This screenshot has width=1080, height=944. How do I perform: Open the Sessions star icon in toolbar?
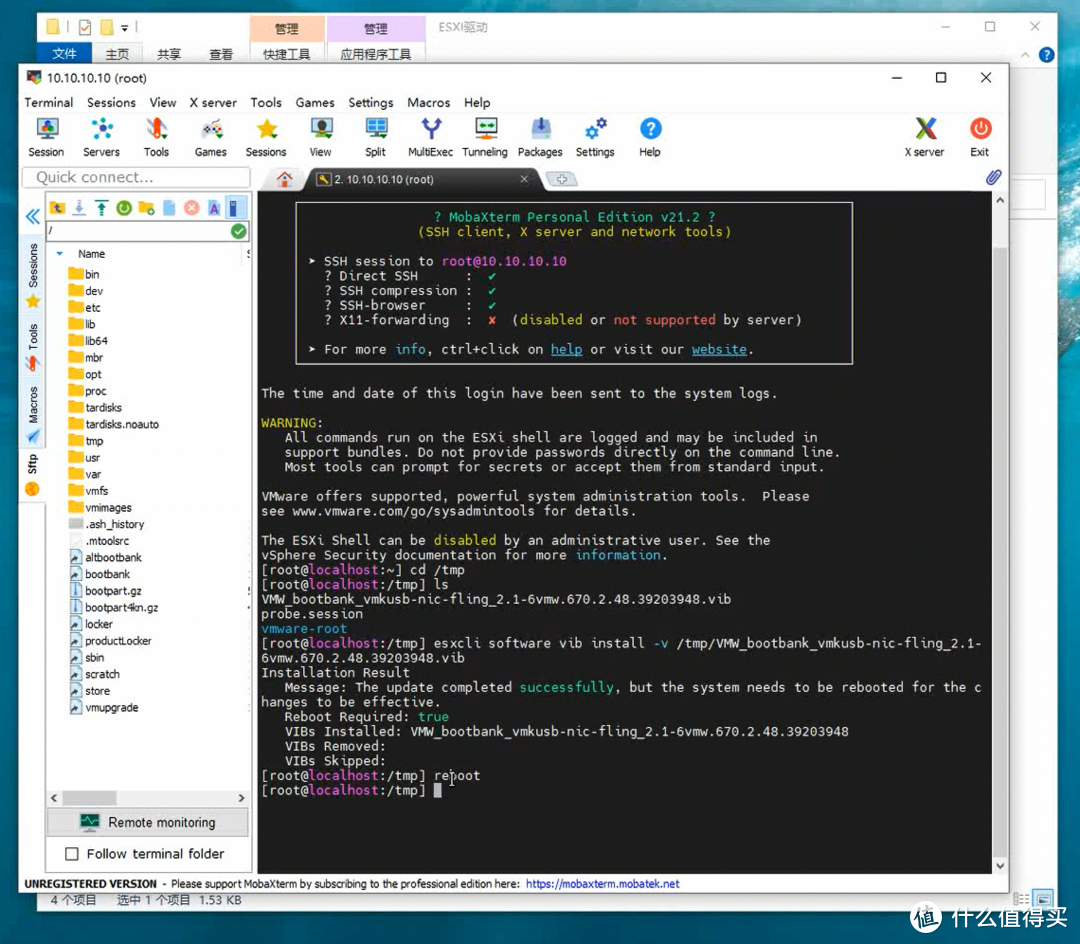pos(266,137)
